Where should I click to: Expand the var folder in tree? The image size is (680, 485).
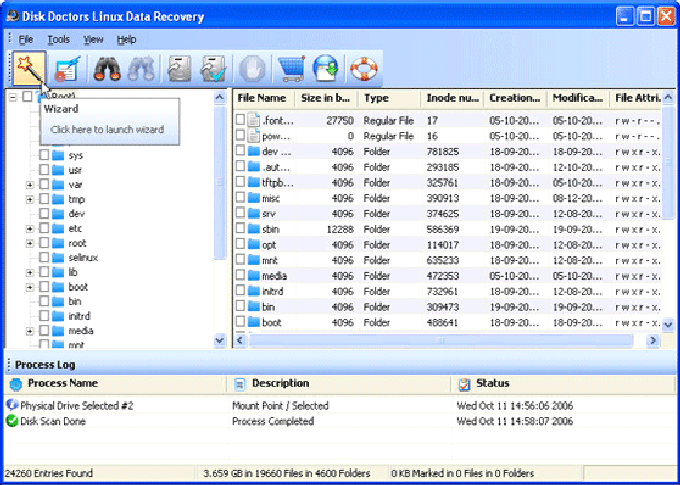pyautogui.click(x=29, y=185)
